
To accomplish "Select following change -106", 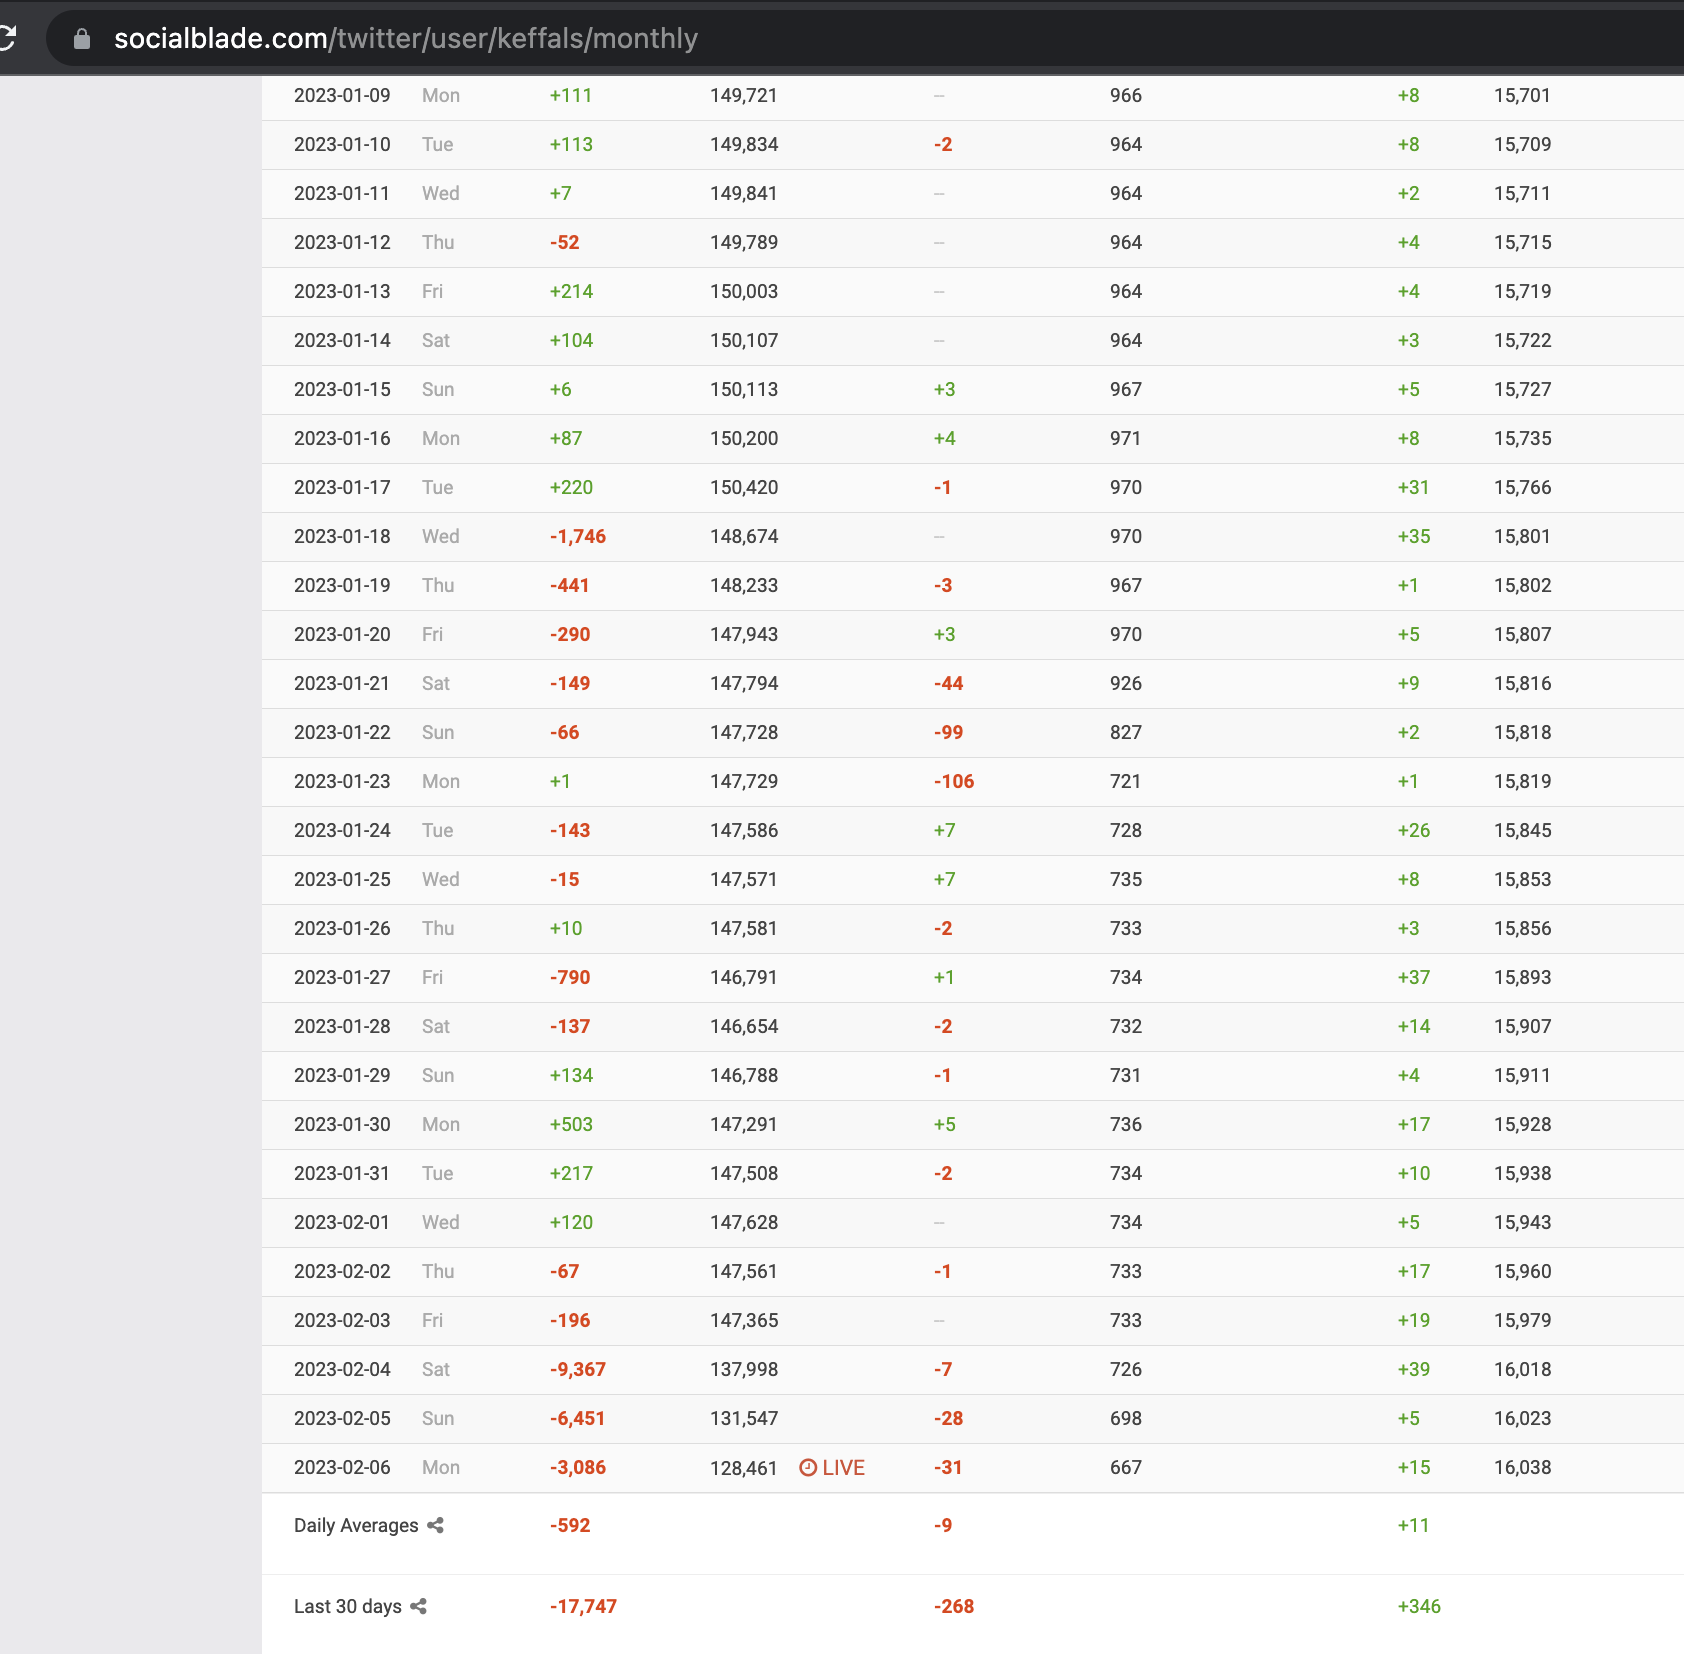I will click(954, 781).
